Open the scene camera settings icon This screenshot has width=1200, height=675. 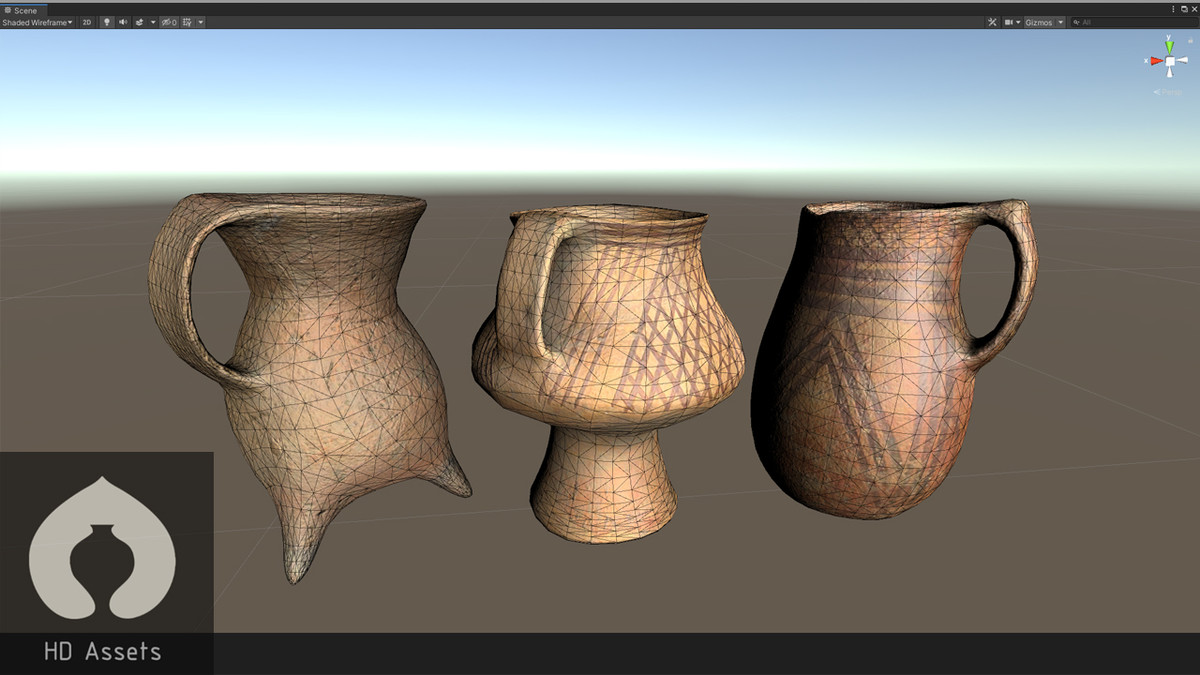tap(1008, 21)
